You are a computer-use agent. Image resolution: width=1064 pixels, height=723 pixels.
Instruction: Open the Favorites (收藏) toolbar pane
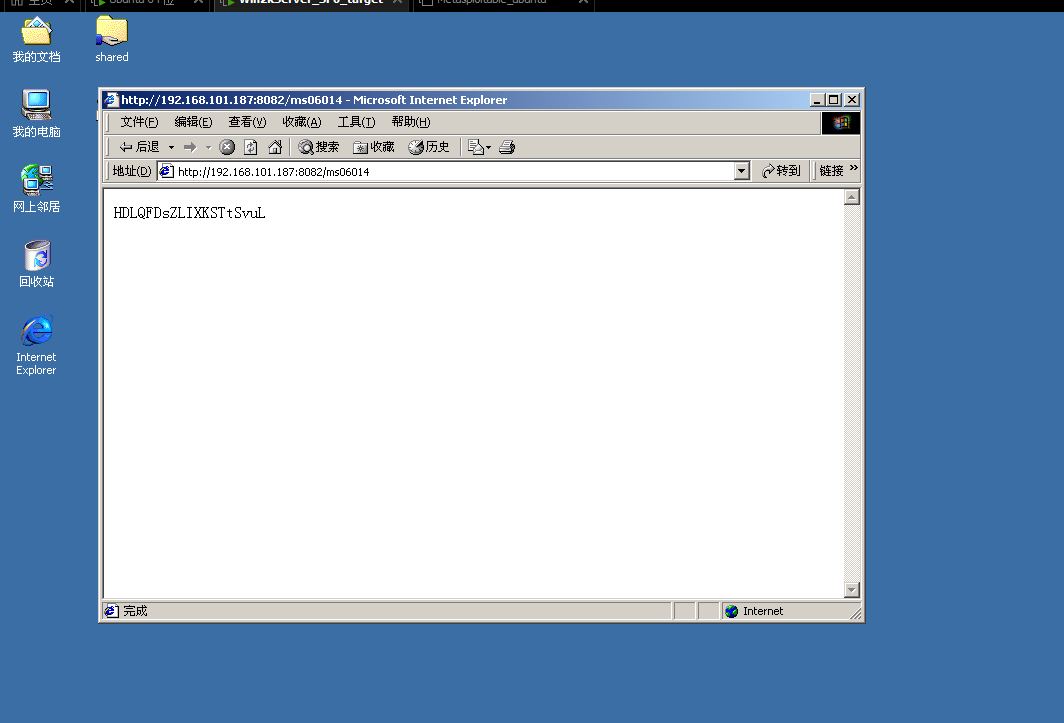pyautogui.click(x=374, y=147)
